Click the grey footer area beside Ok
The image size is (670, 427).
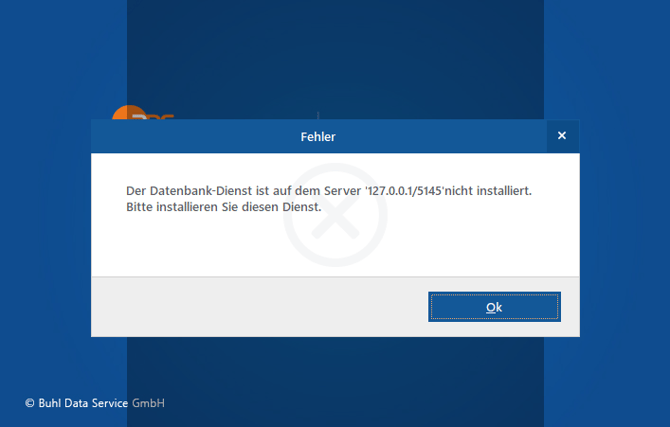pyautogui.click(x=256, y=307)
